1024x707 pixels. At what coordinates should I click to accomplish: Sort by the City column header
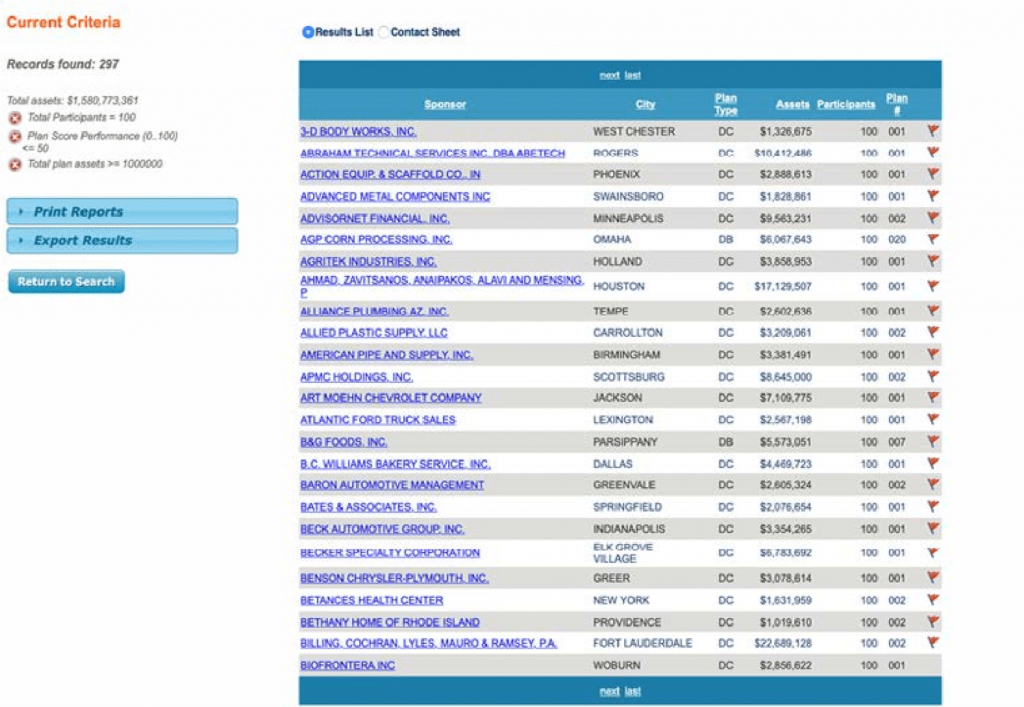click(x=645, y=104)
